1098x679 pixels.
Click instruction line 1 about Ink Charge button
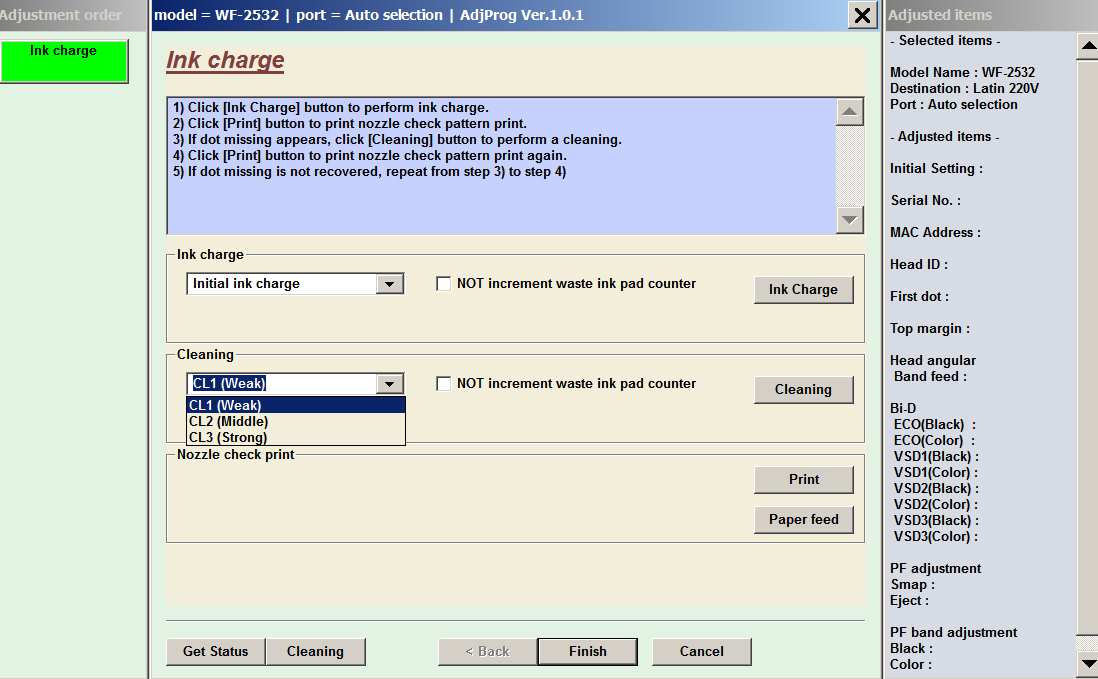tap(331, 108)
